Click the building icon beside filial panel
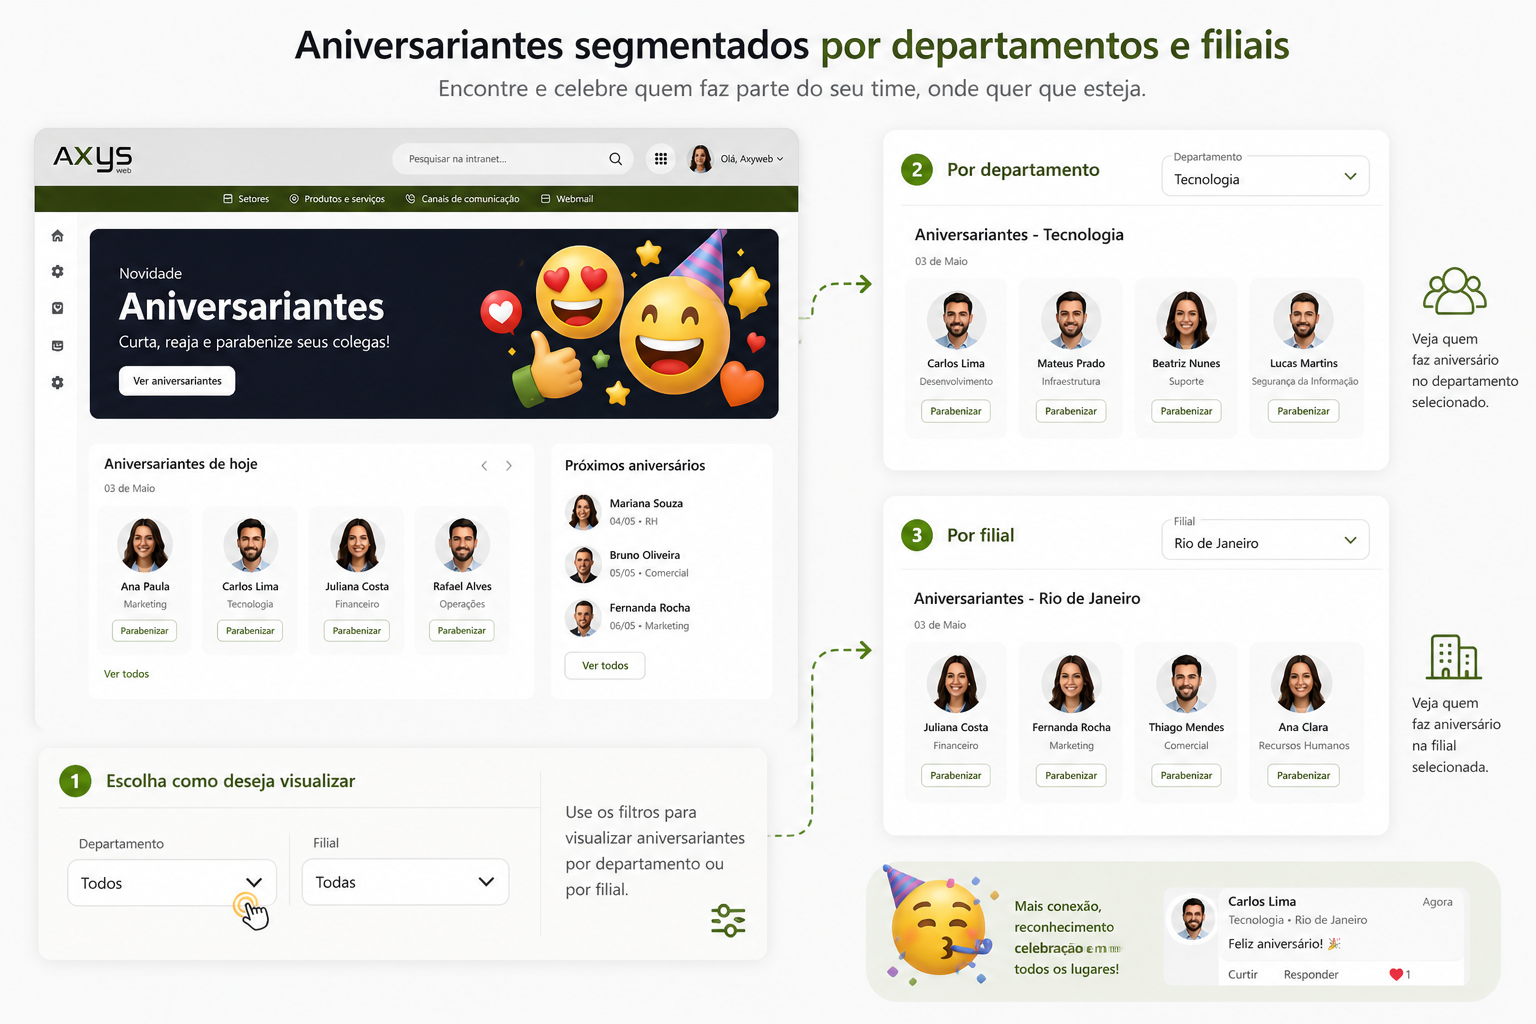The image size is (1536, 1024). coord(1453,657)
